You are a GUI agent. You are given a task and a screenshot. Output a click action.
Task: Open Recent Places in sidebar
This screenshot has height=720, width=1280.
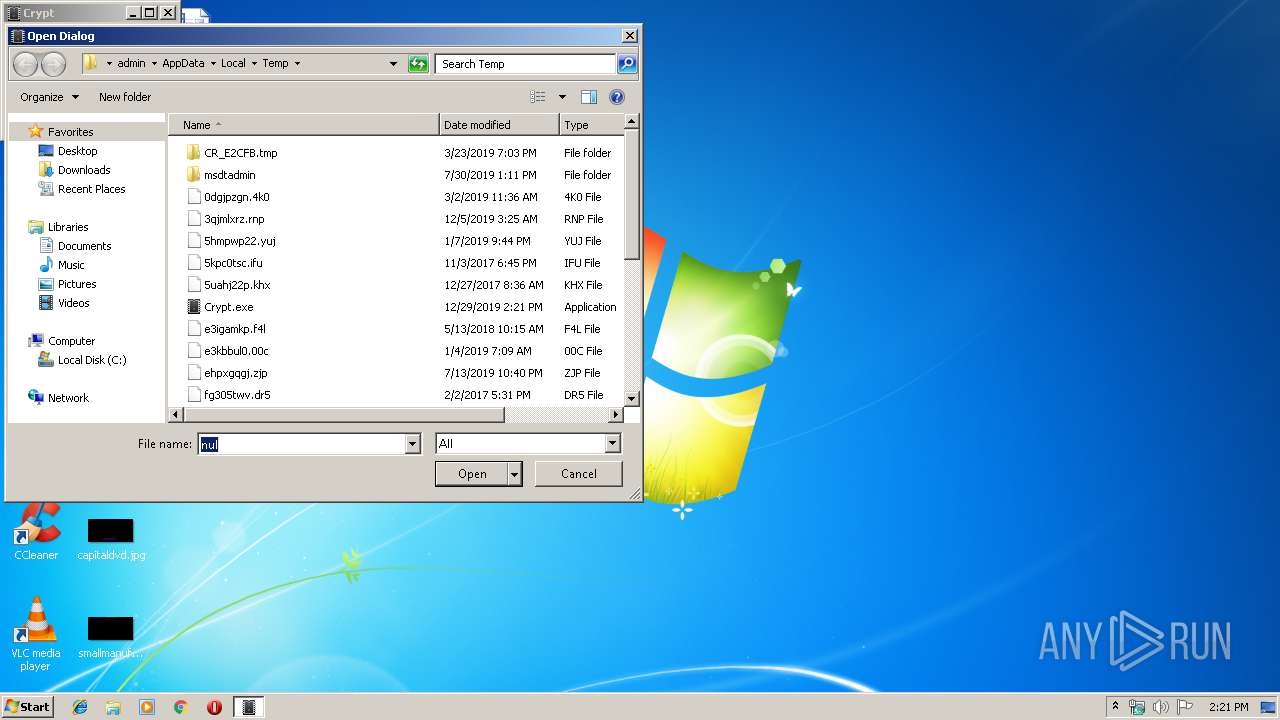(x=91, y=189)
